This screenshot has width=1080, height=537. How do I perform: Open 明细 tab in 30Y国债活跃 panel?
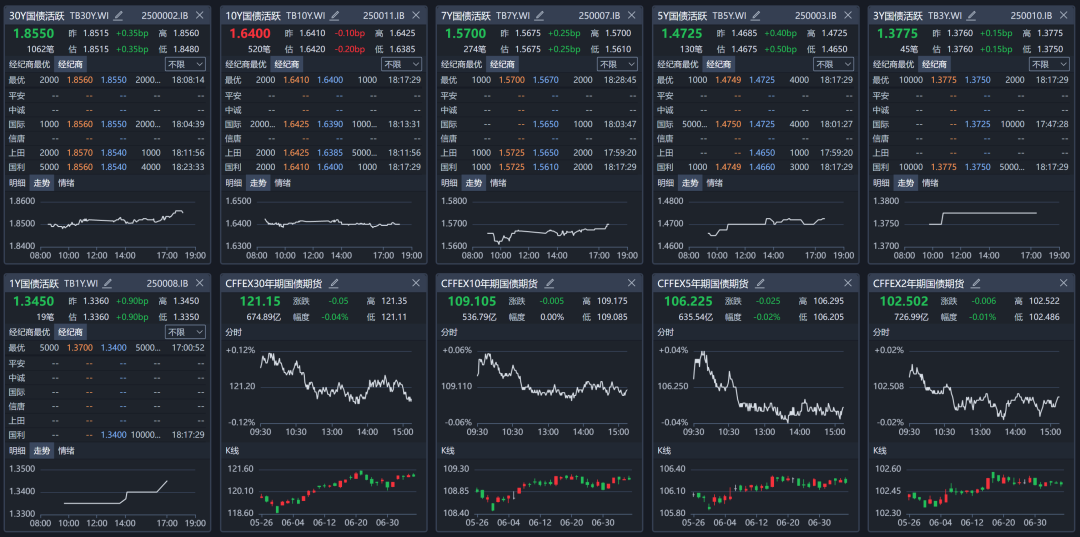[17, 183]
